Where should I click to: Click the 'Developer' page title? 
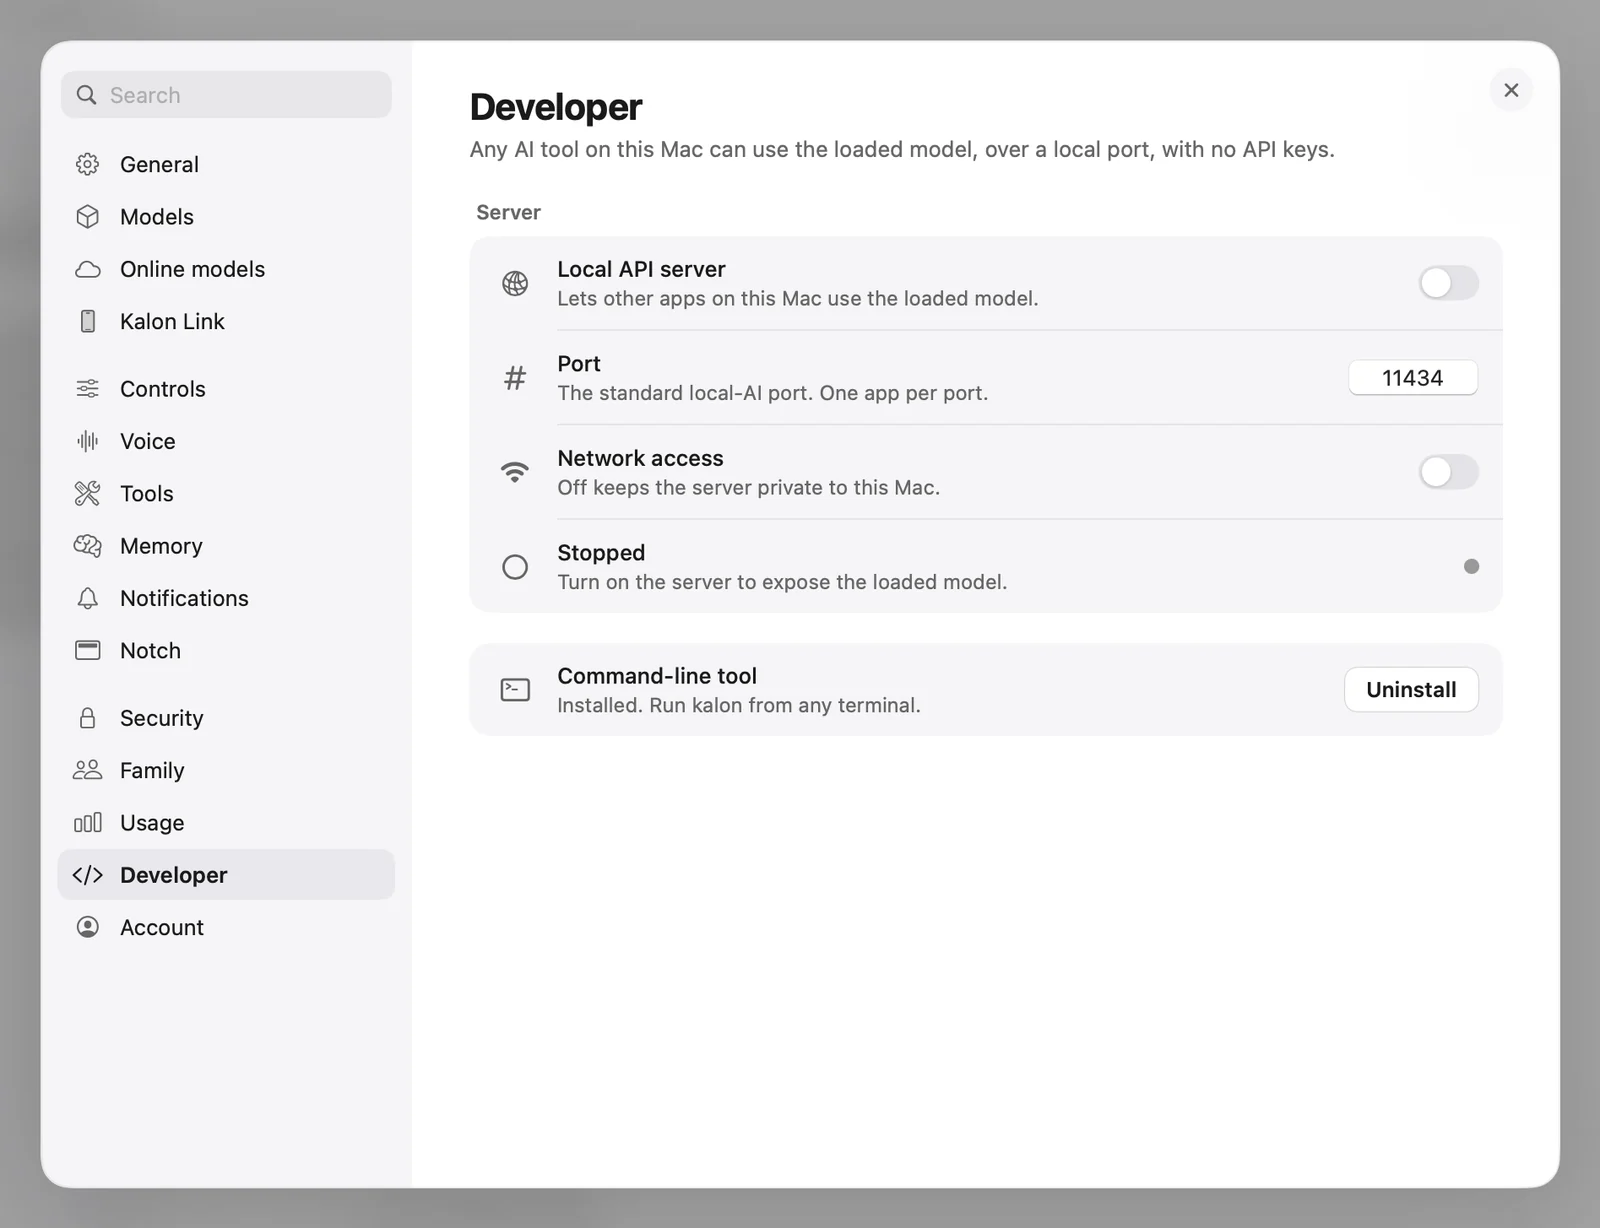point(556,107)
